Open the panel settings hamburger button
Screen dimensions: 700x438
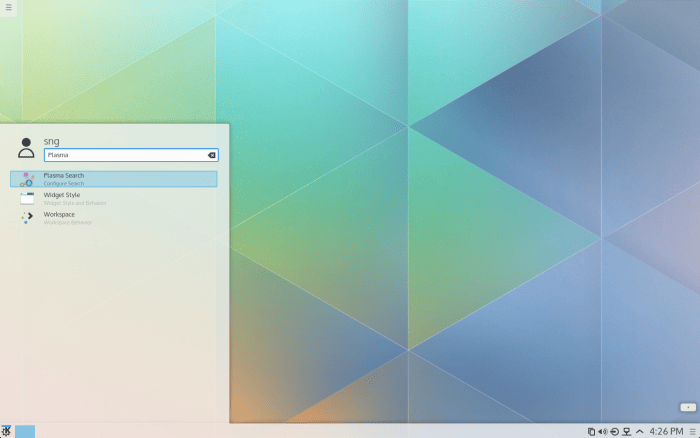(692, 431)
